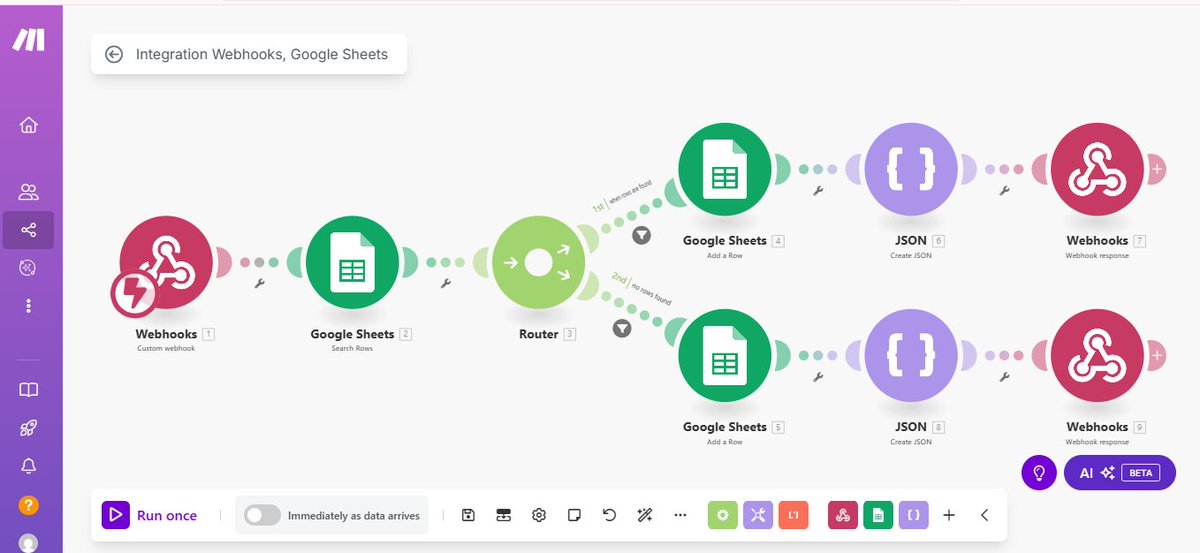Open the Home page from the sidebar
This screenshot has height=553, width=1200.
point(28,125)
